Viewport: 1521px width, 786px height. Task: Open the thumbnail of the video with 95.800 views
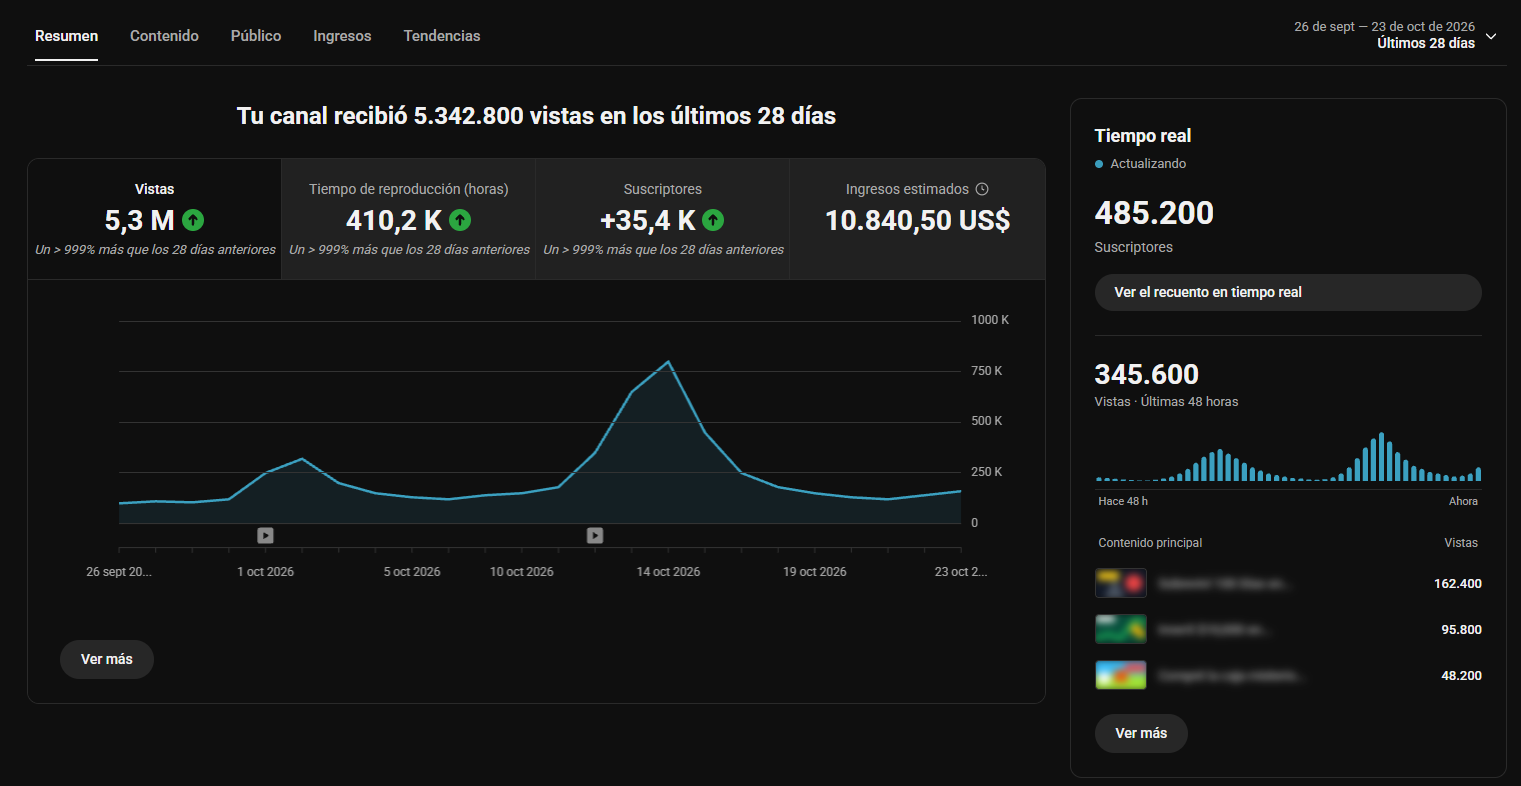click(x=1121, y=629)
